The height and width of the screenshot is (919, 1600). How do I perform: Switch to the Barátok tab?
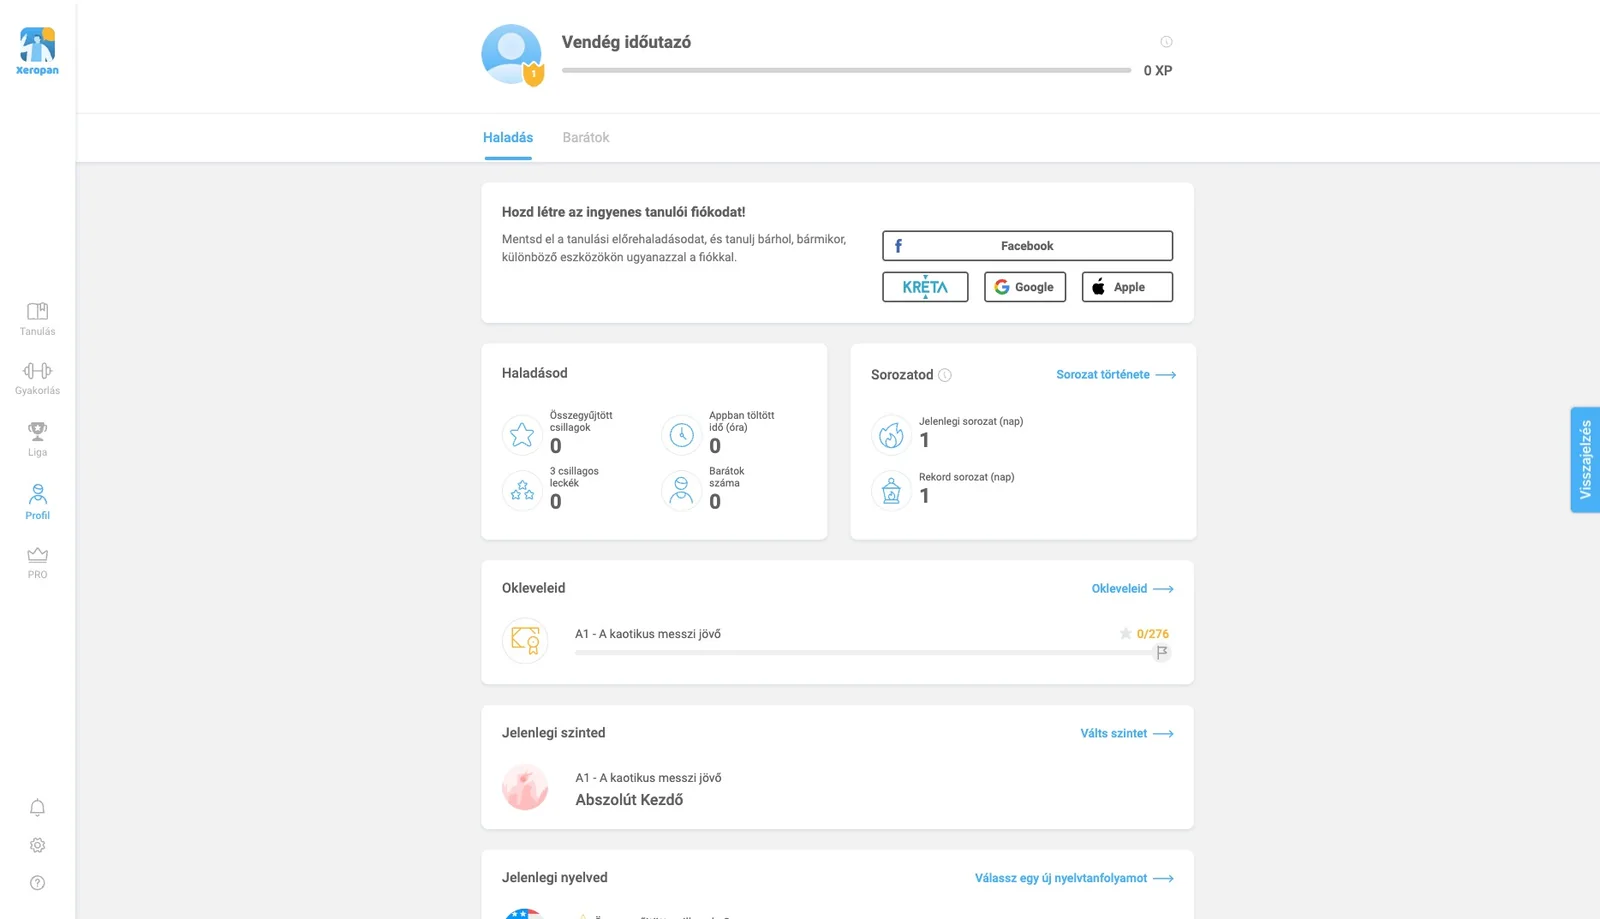pos(586,138)
